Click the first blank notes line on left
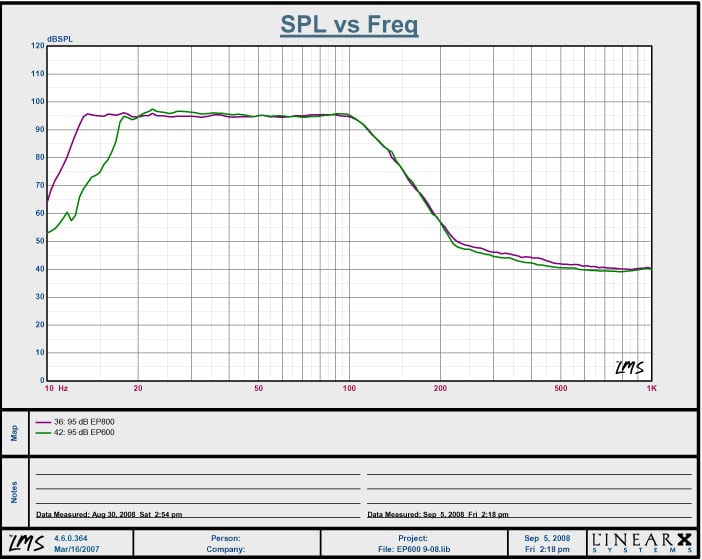 pyautogui.click(x=197, y=473)
